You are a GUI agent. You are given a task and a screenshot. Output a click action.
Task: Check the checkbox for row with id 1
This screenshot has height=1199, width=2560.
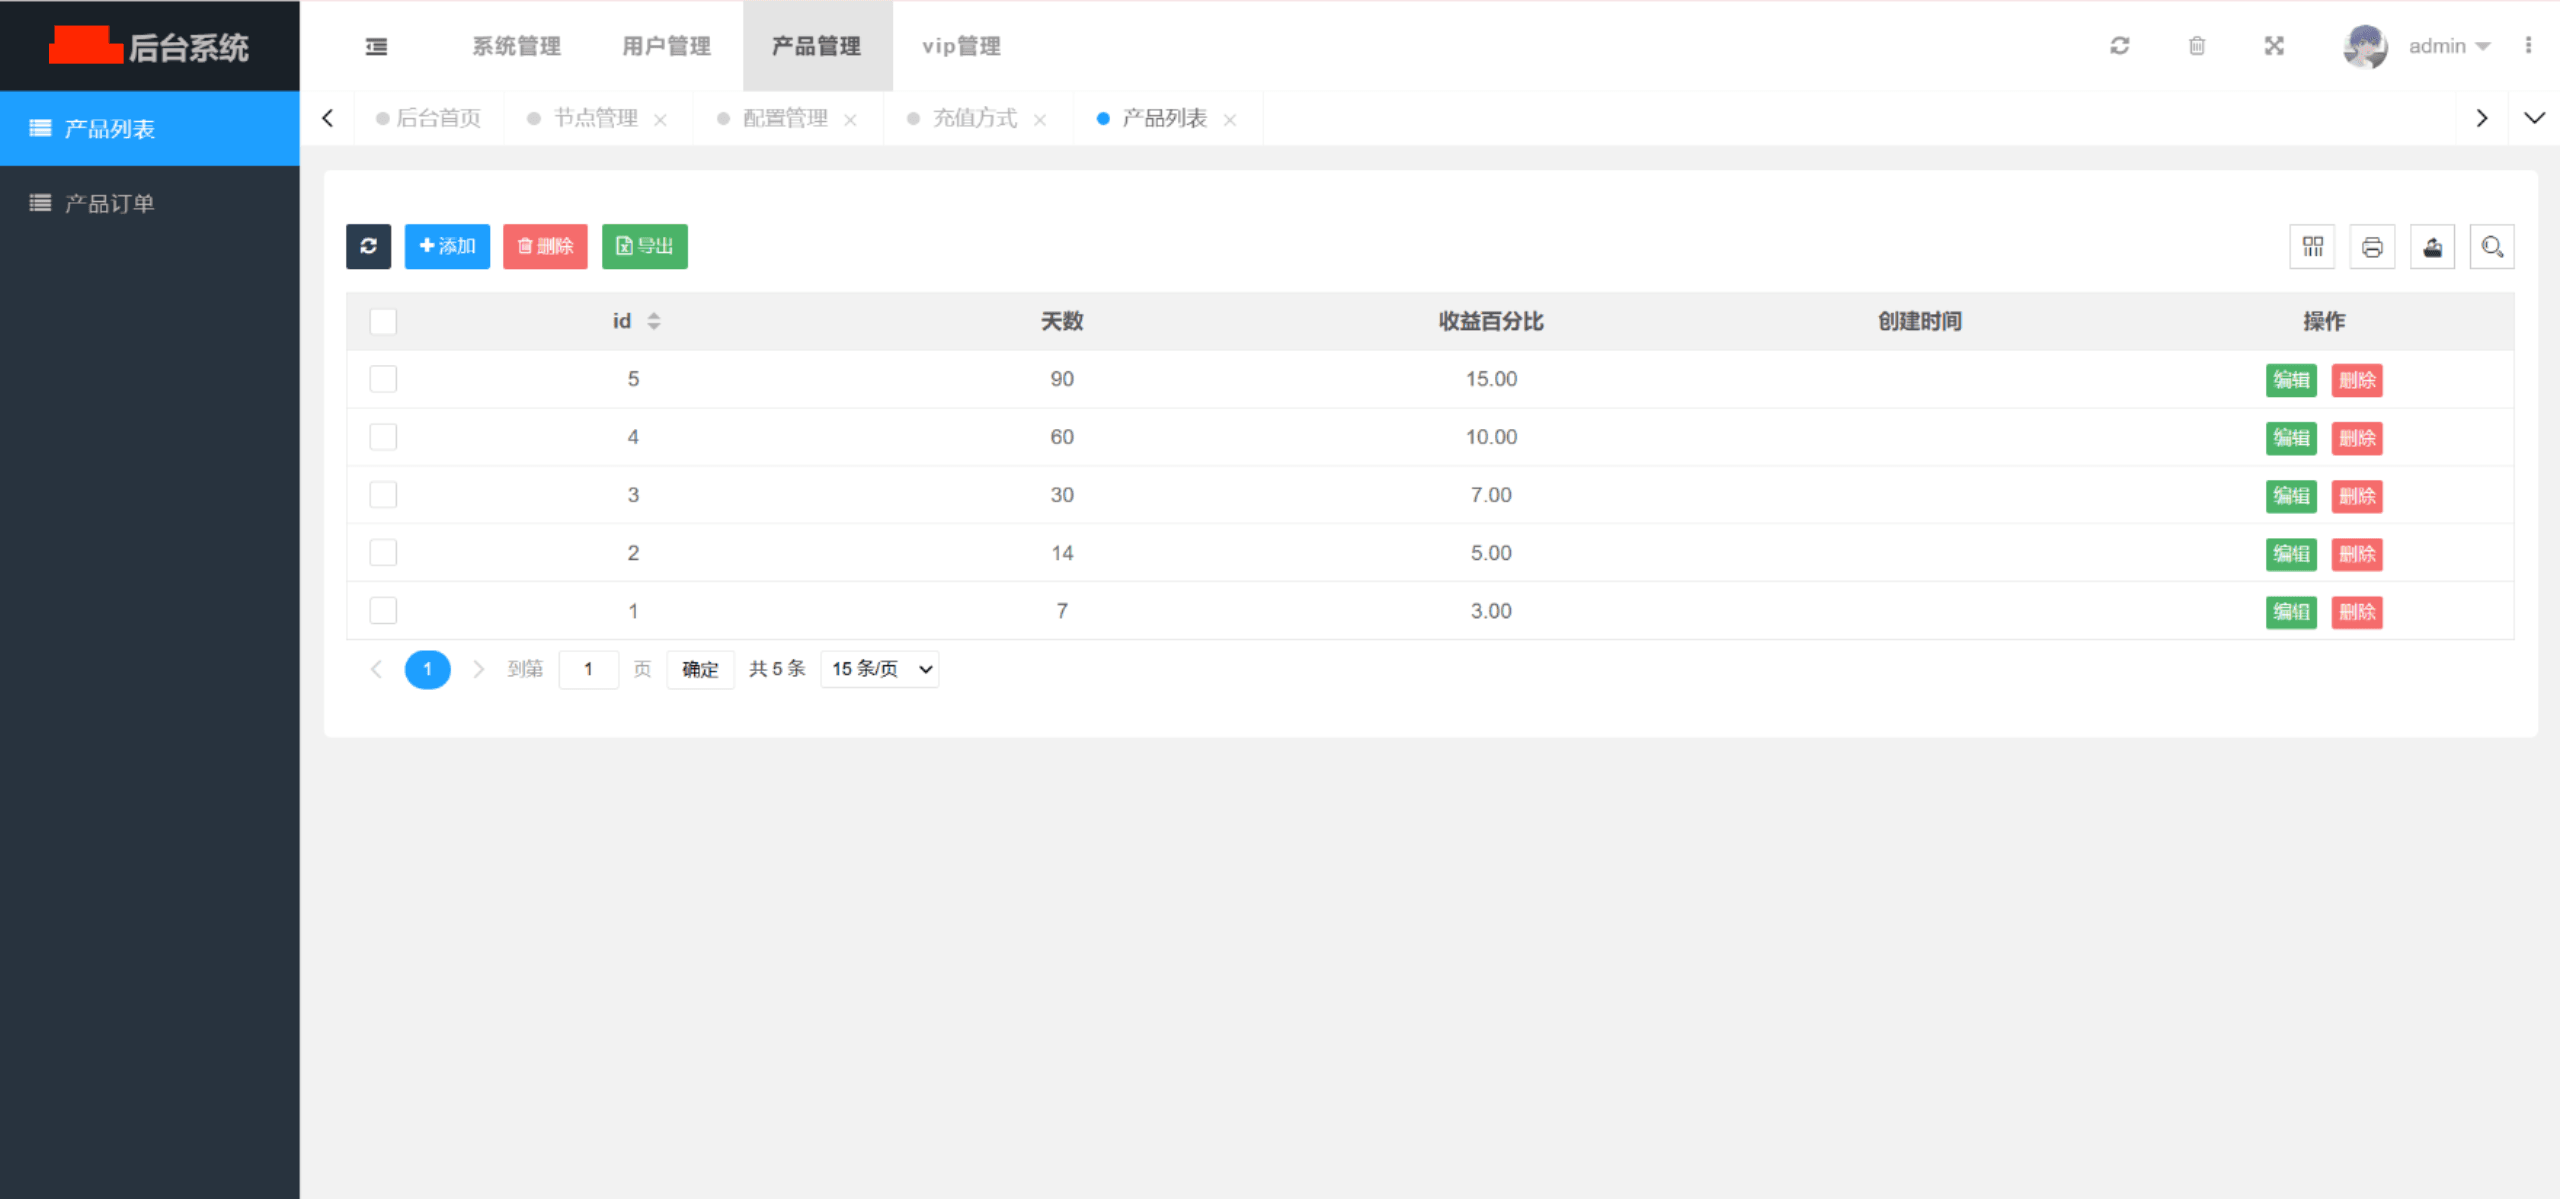coord(383,610)
